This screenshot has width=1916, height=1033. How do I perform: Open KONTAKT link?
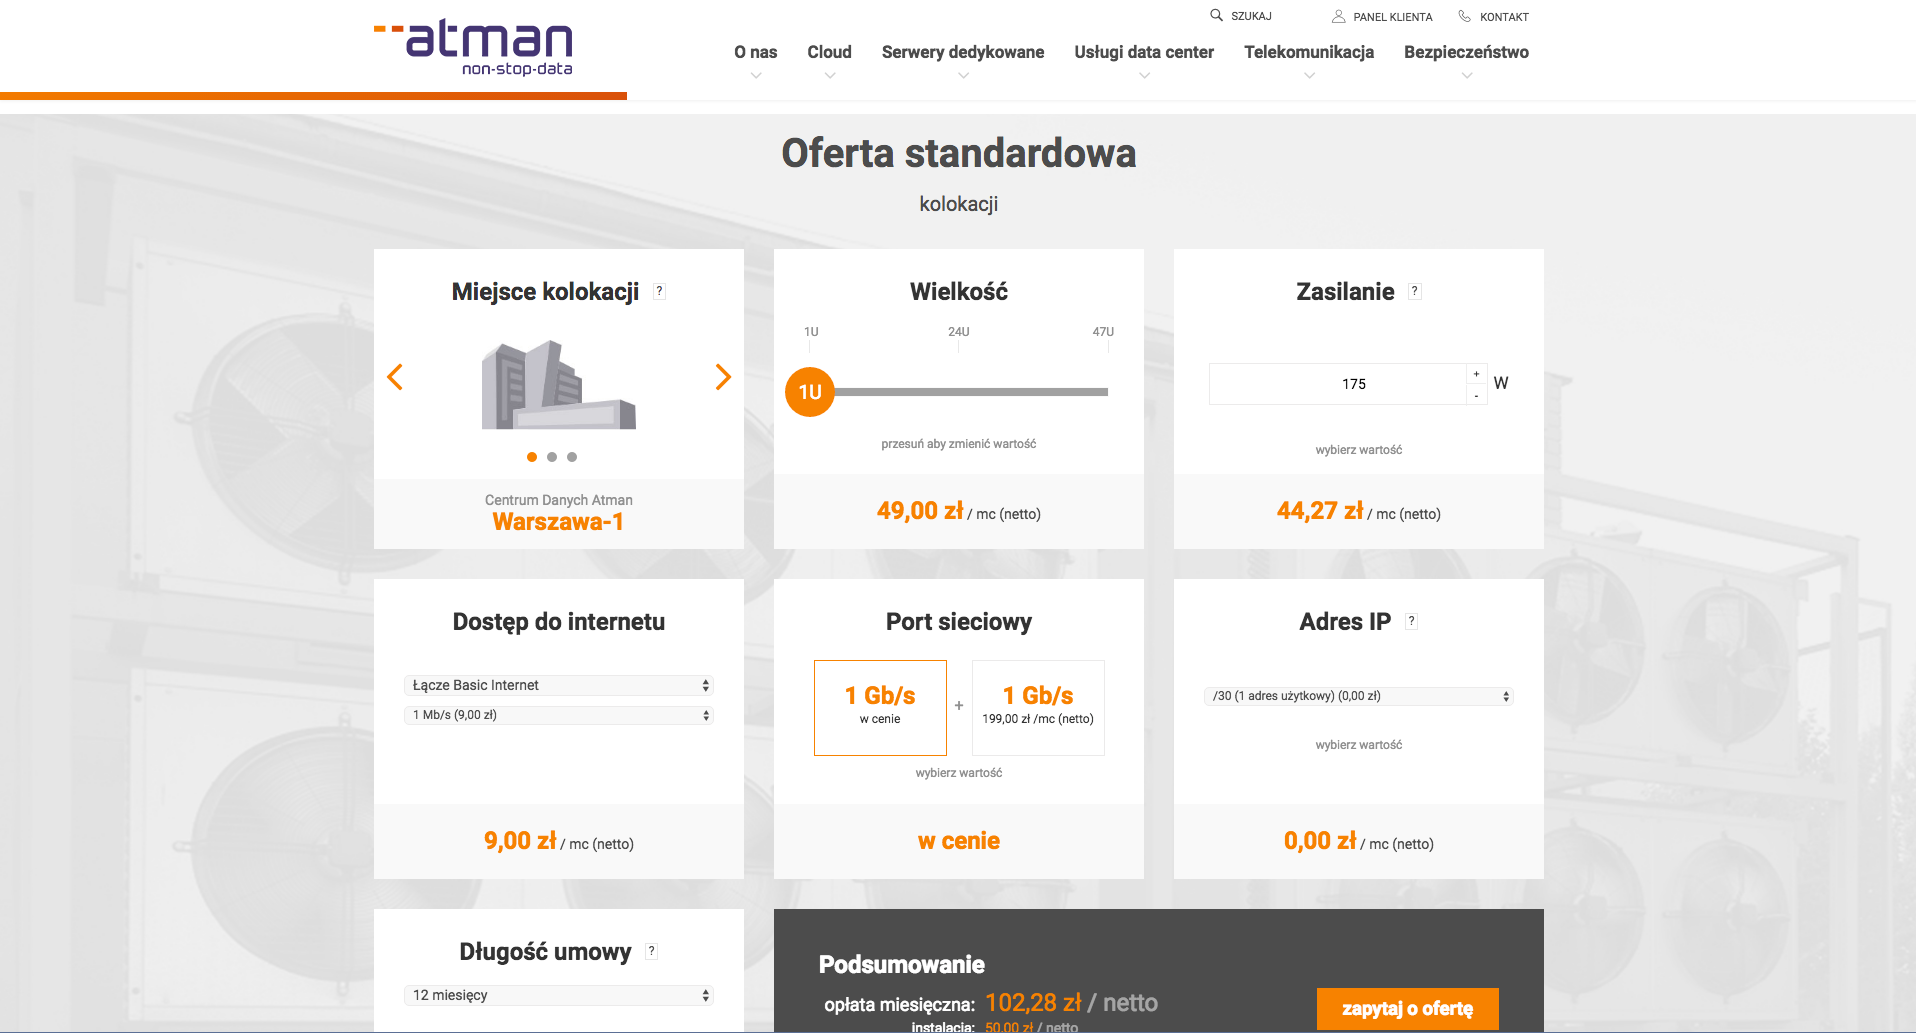pyautogui.click(x=1504, y=17)
